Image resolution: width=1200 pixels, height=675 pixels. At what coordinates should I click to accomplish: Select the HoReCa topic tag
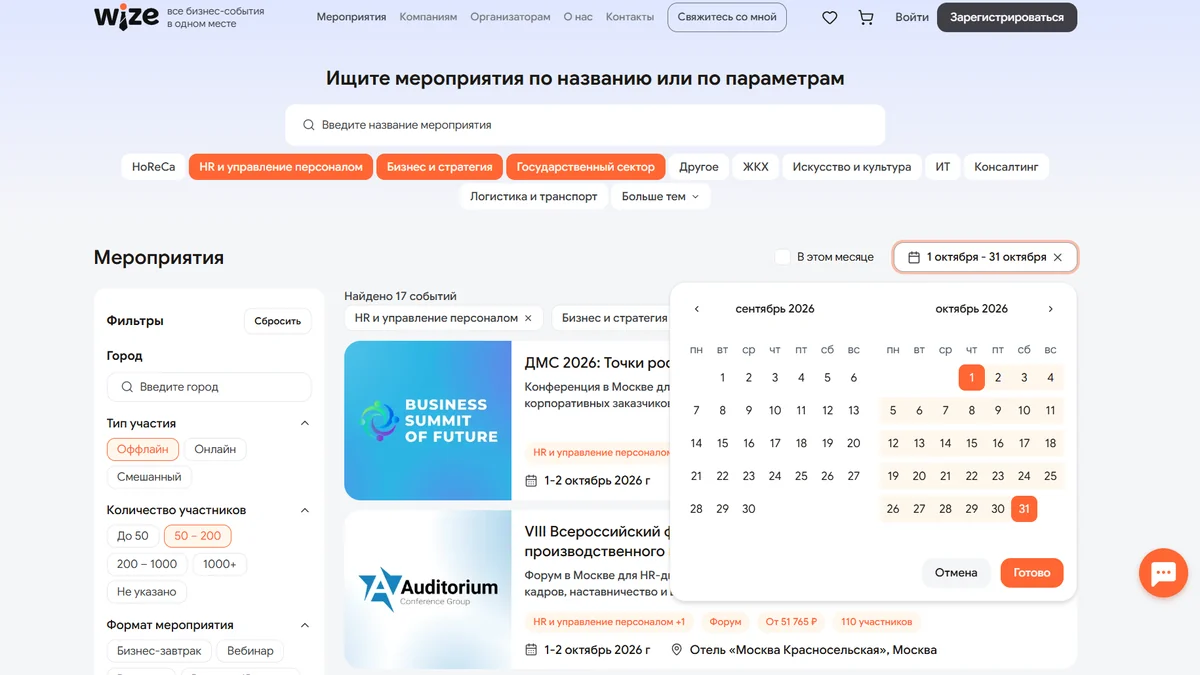click(x=153, y=167)
